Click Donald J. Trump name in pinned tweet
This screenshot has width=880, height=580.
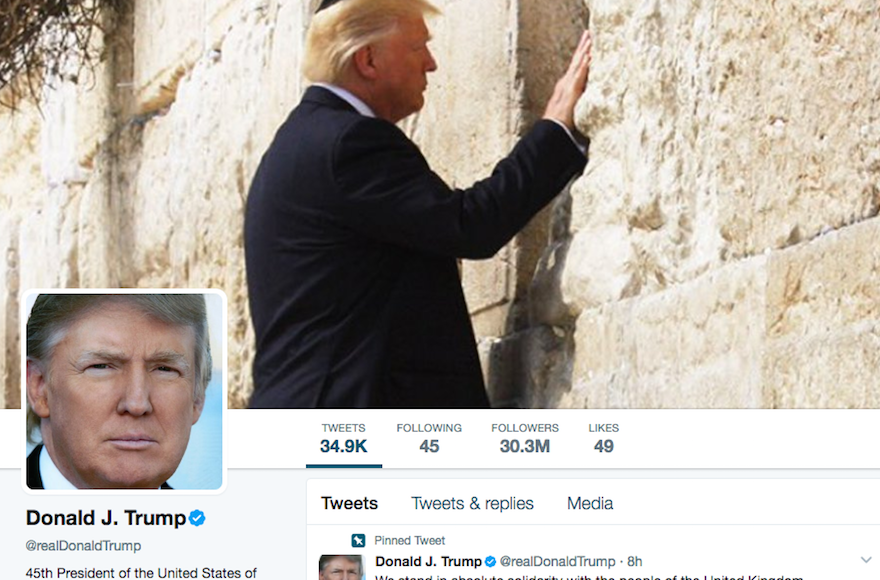tap(428, 561)
